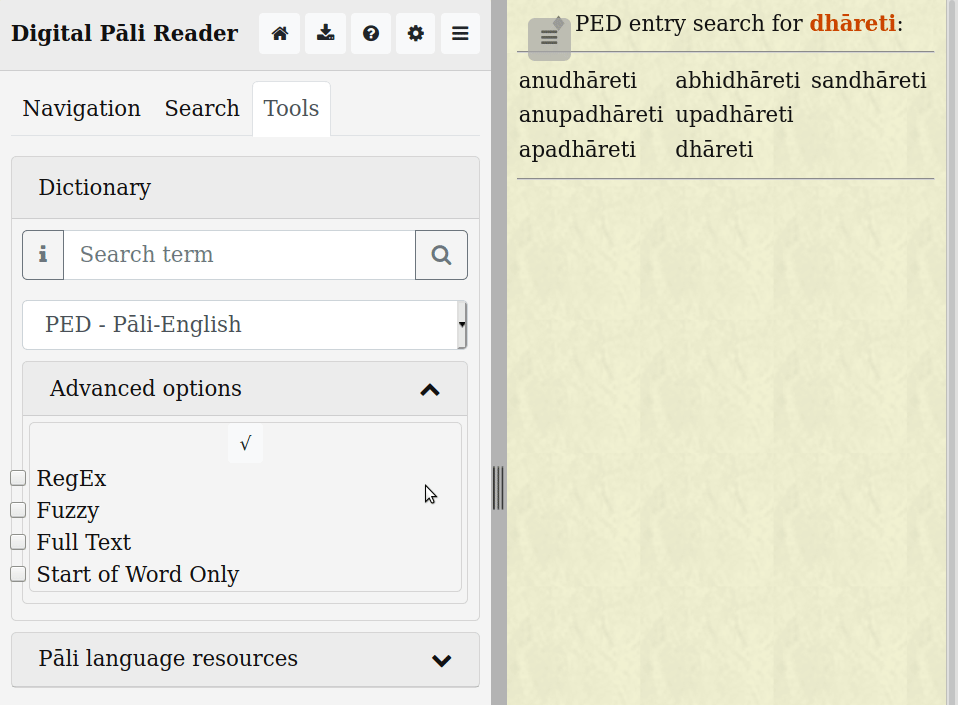Enable the RegEx checkbox

click(17, 477)
